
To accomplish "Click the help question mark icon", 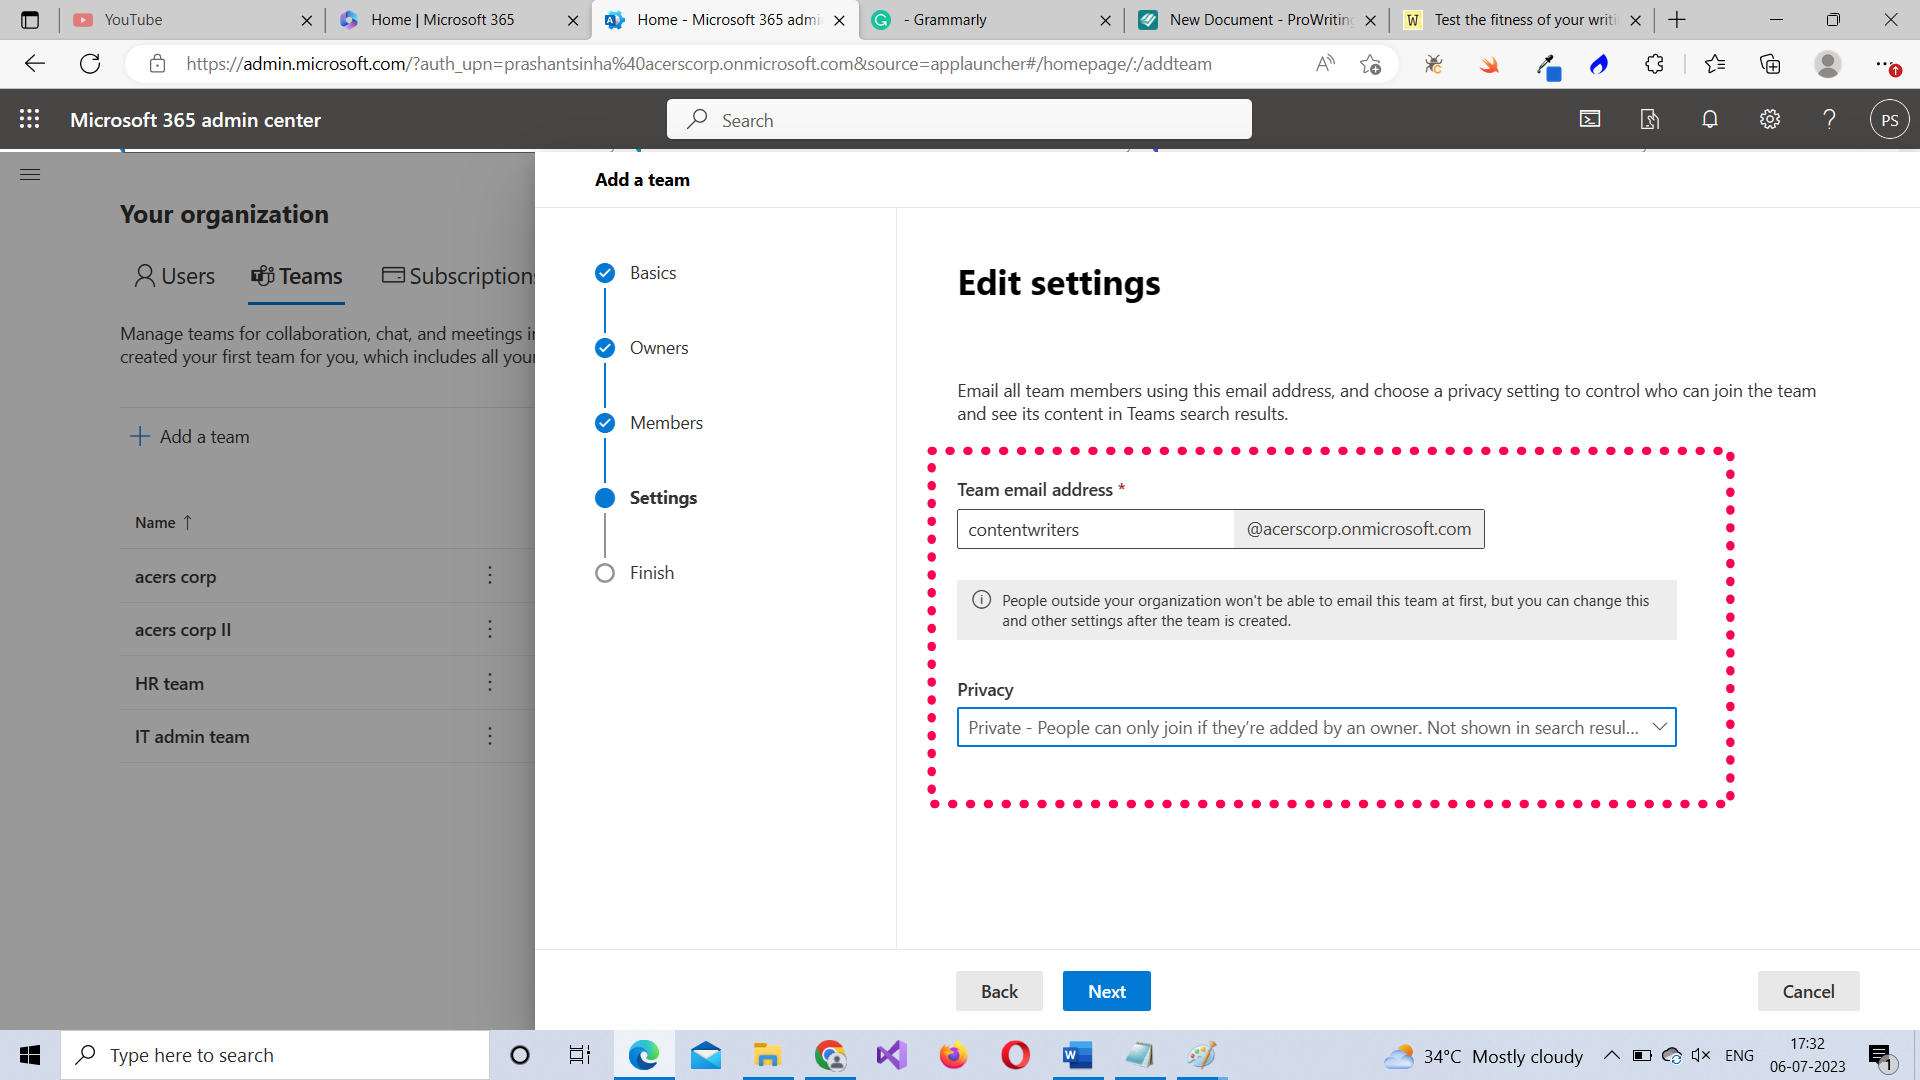I will click(x=1829, y=119).
